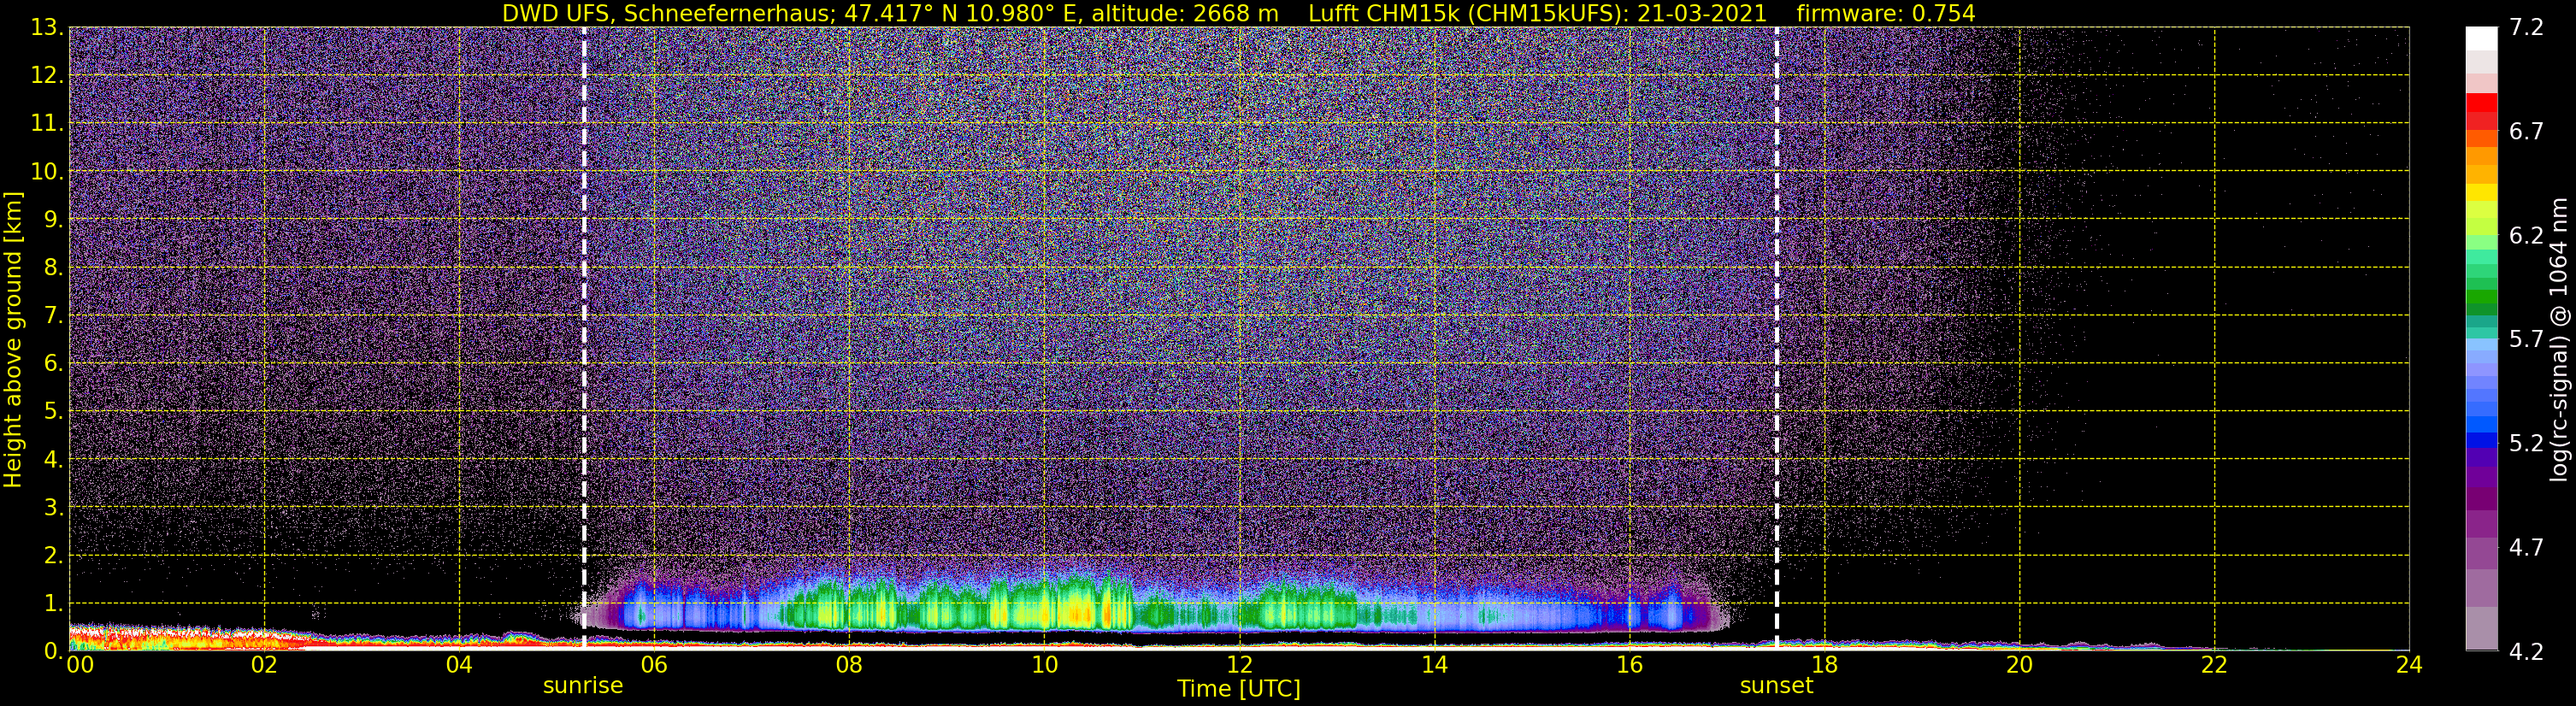The width and height of the screenshot is (2576, 706).
Task: Click the time axis tick '00'
Action: pyautogui.click(x=80, y=665)
